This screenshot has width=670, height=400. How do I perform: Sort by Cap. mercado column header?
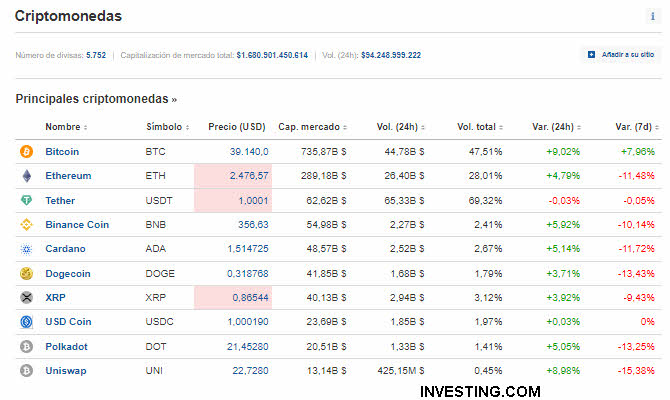point(313,127)
